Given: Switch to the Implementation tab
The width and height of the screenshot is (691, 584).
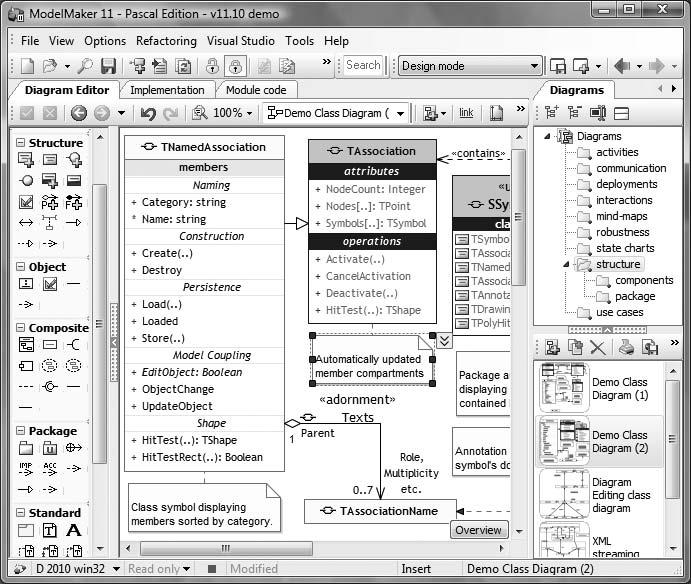Looking at the screenshot, I should pos(167,90).
